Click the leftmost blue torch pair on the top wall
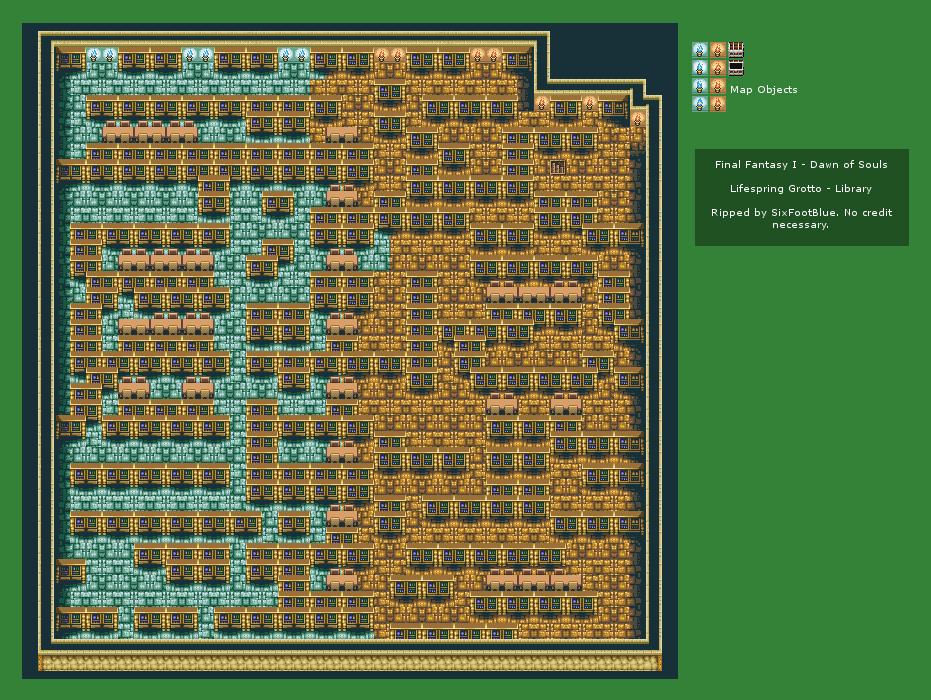Image resolution: width=931 pixels, height=700 pixels. coord(102,55)
